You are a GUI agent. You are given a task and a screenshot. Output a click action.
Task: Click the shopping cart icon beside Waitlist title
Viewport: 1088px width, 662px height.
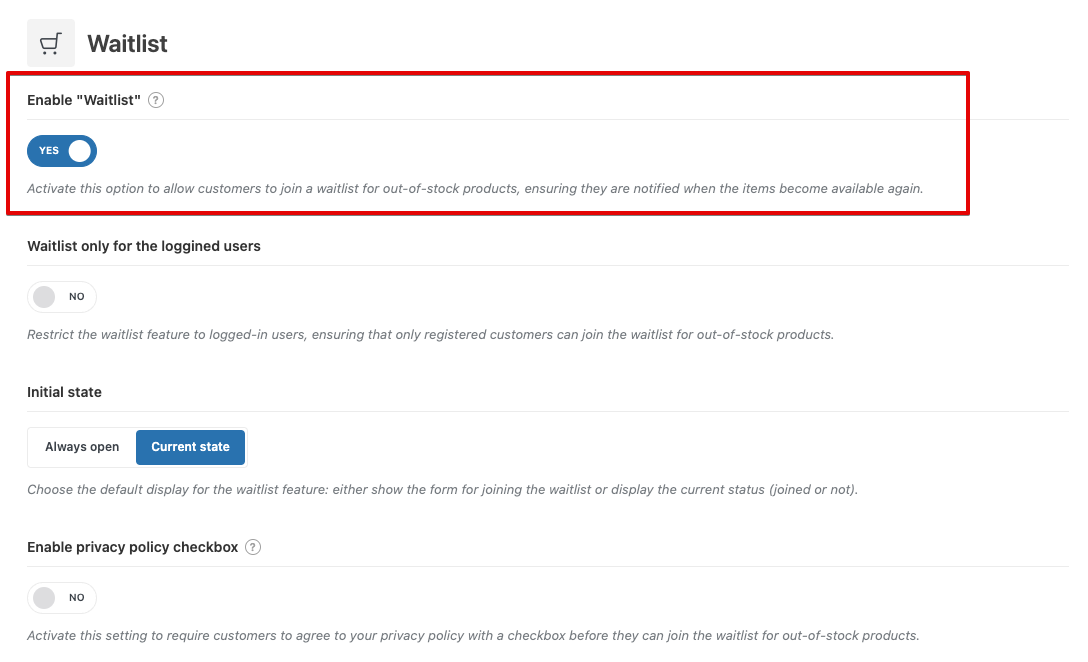coord(50,44)
